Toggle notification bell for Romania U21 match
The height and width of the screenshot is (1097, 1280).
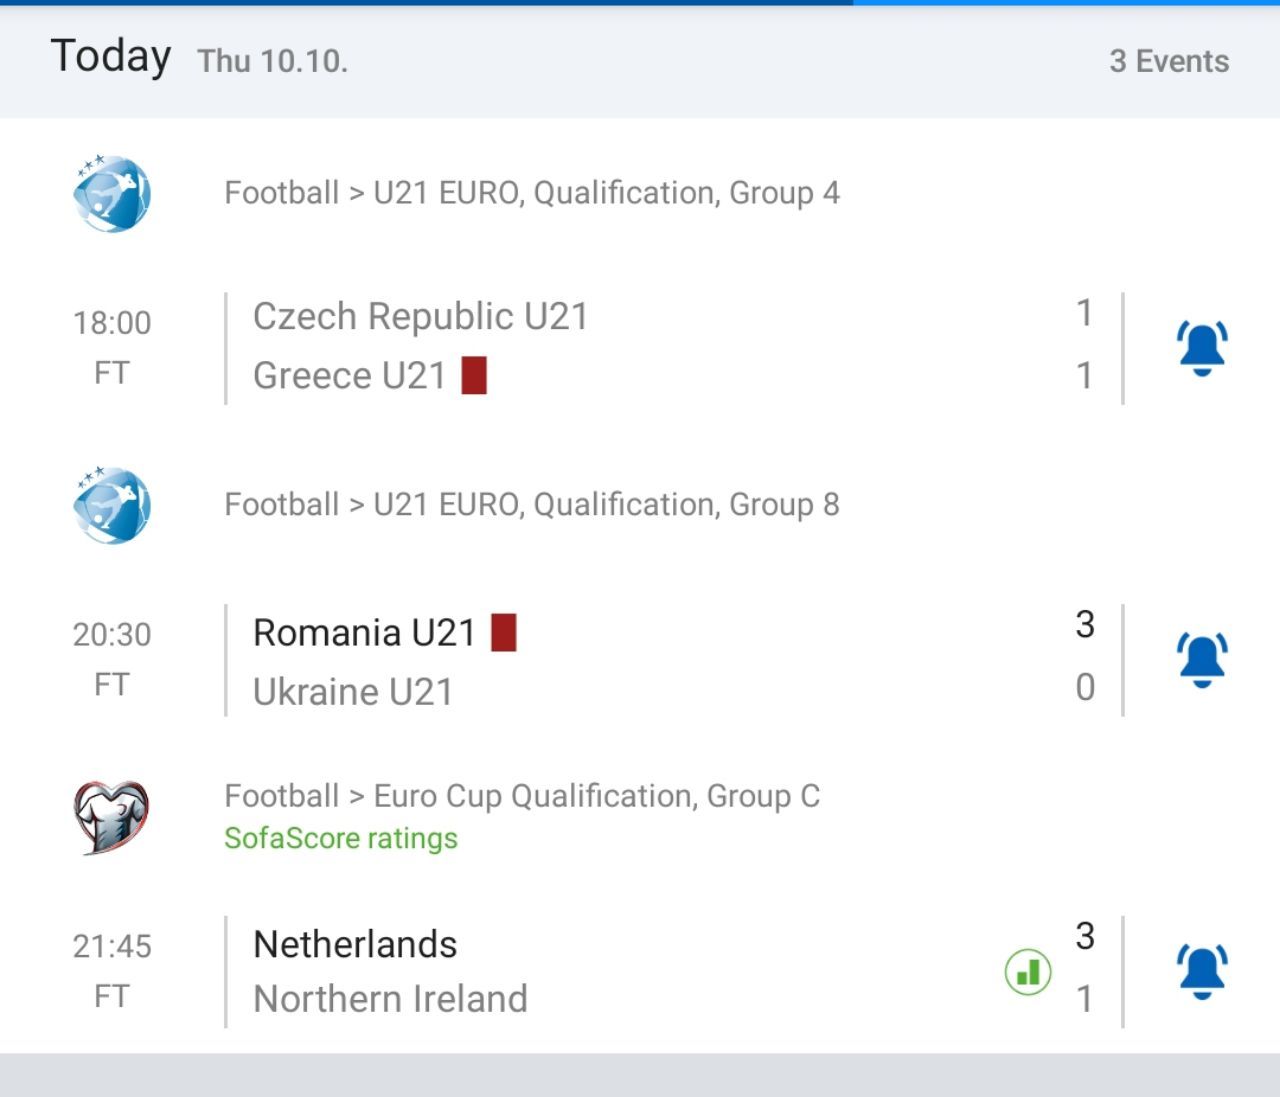[x=1202, y=660]
